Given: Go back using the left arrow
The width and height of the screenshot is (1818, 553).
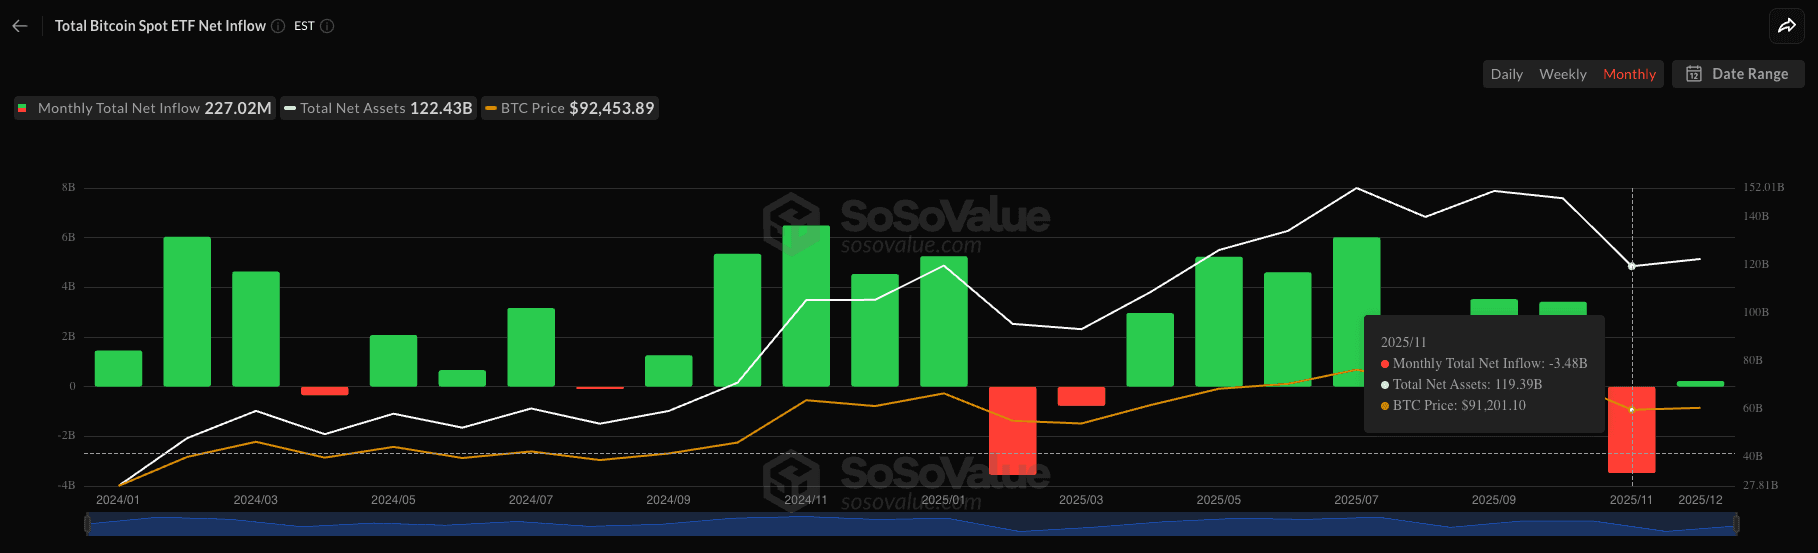Looking at the screenshot, I should [x=20, y=26].
